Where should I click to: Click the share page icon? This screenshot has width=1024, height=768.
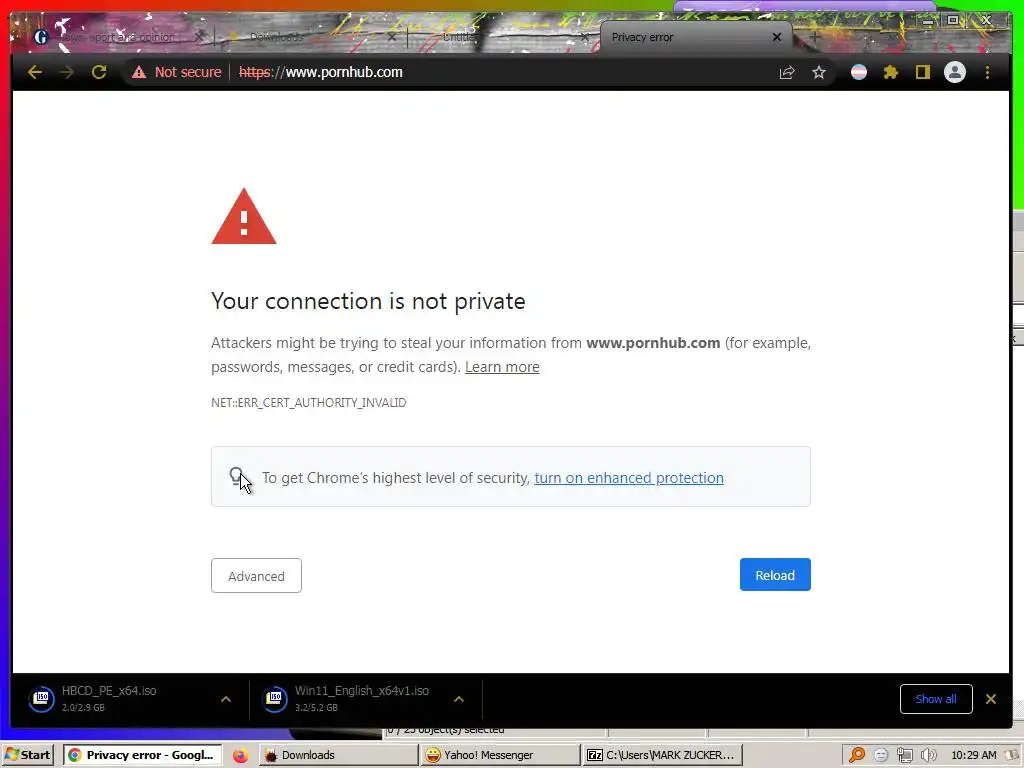787,72
